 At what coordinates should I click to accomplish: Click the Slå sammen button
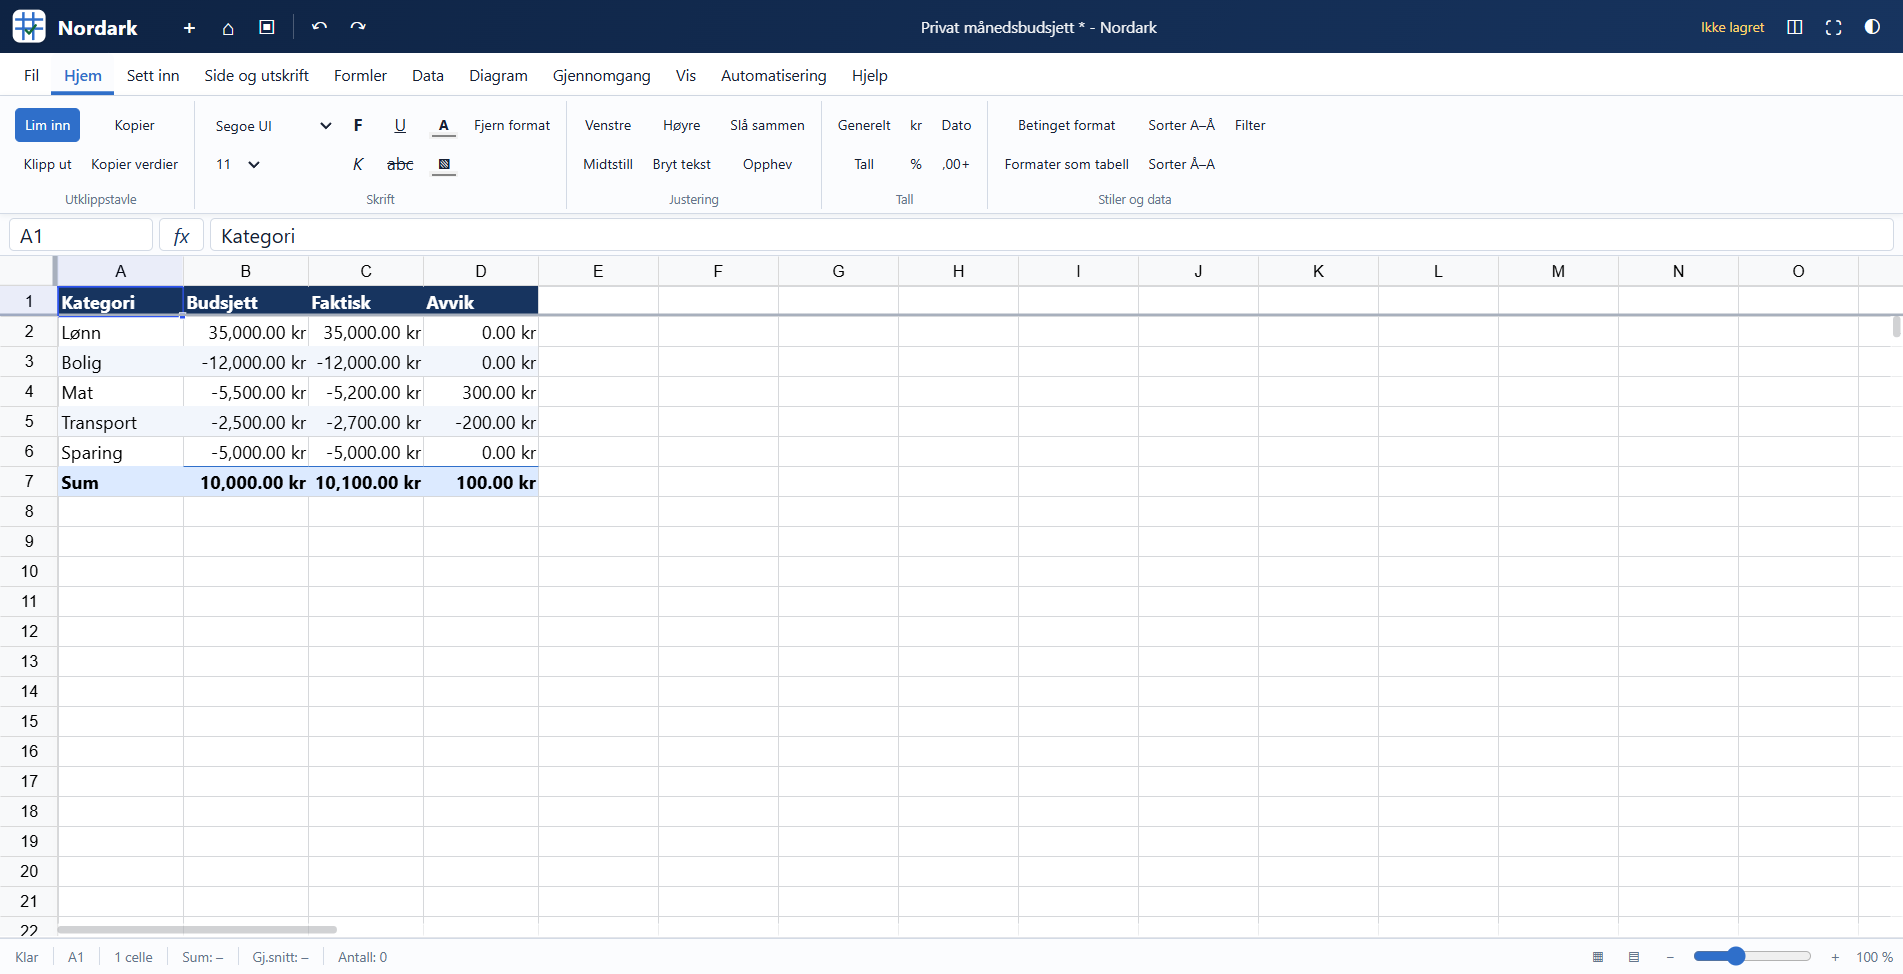click(767, 125)
